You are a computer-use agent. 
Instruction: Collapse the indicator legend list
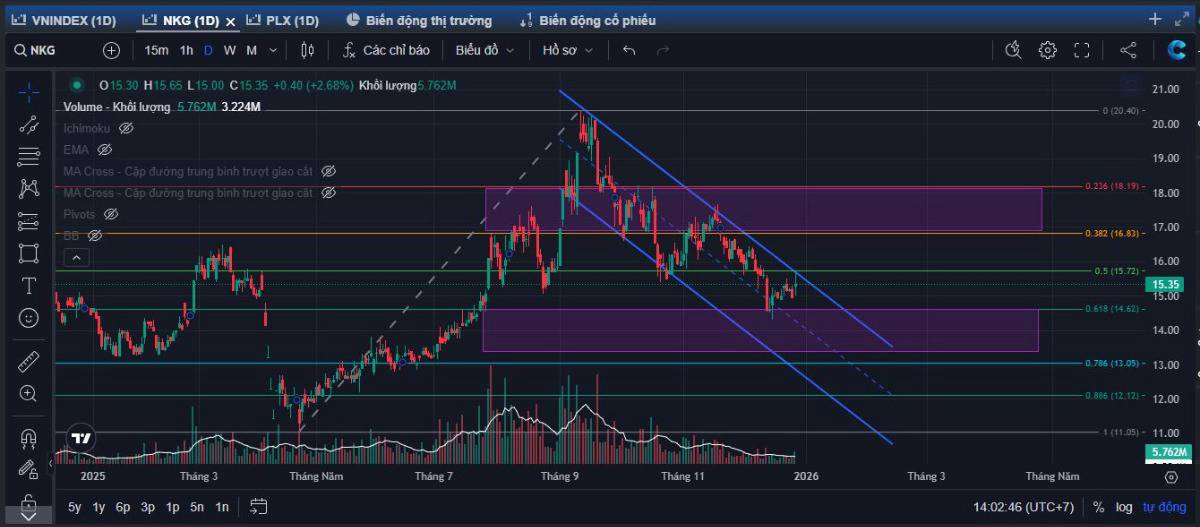(x=77, y=257)
